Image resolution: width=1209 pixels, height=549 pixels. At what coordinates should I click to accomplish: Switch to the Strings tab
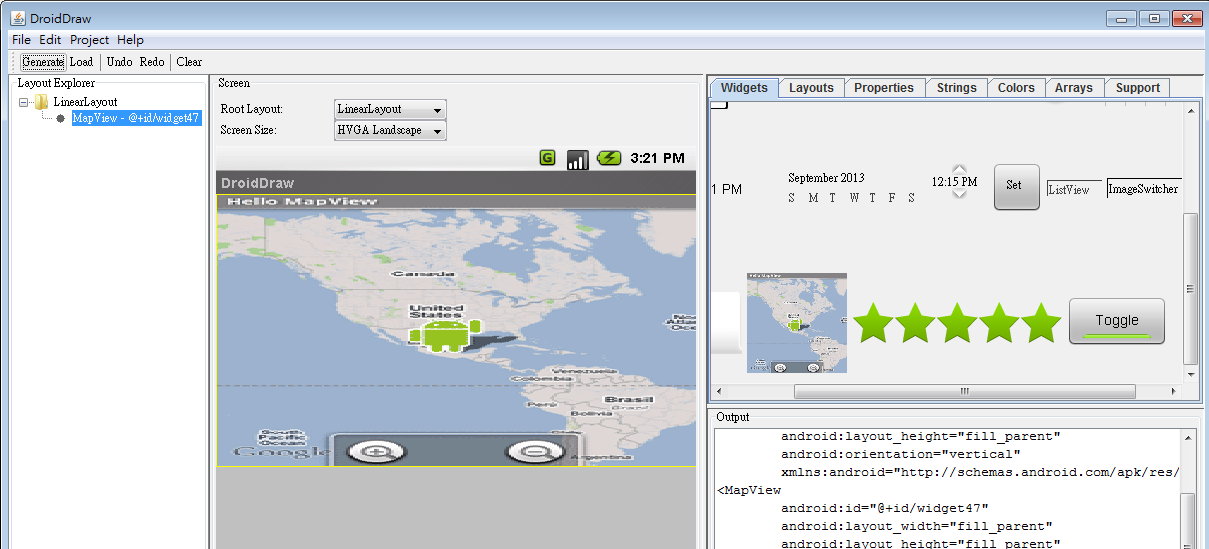957,88
